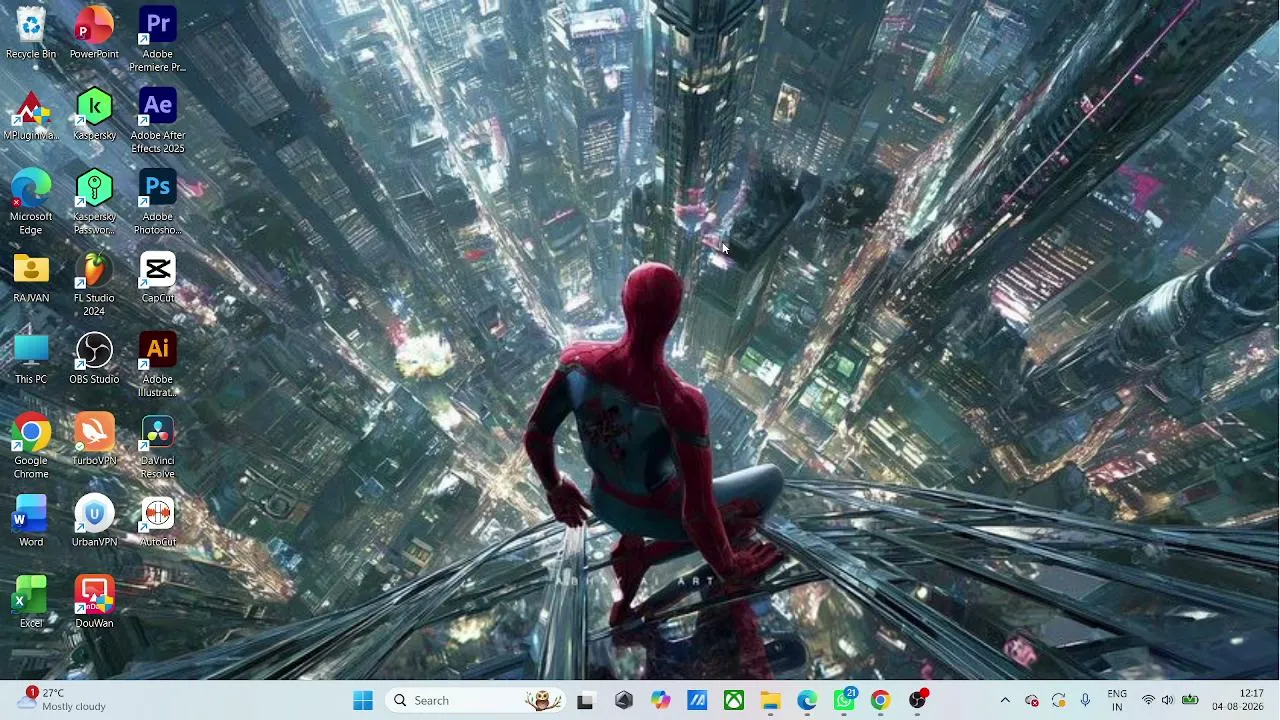Open the ENG IN language switcher
Screen dimensions: 1280x720
tap(1117, 701)
